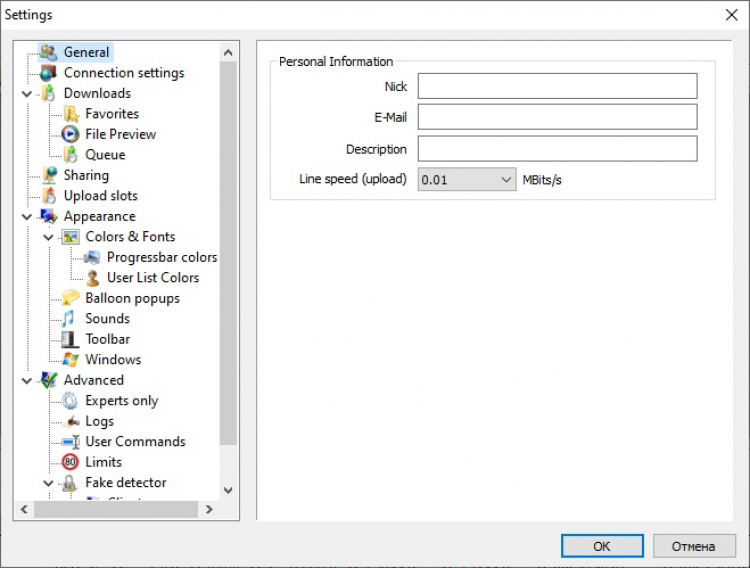This screenshot has width=750, height=568.
Task: Select User Commands entry
Action: pos(135,442)
